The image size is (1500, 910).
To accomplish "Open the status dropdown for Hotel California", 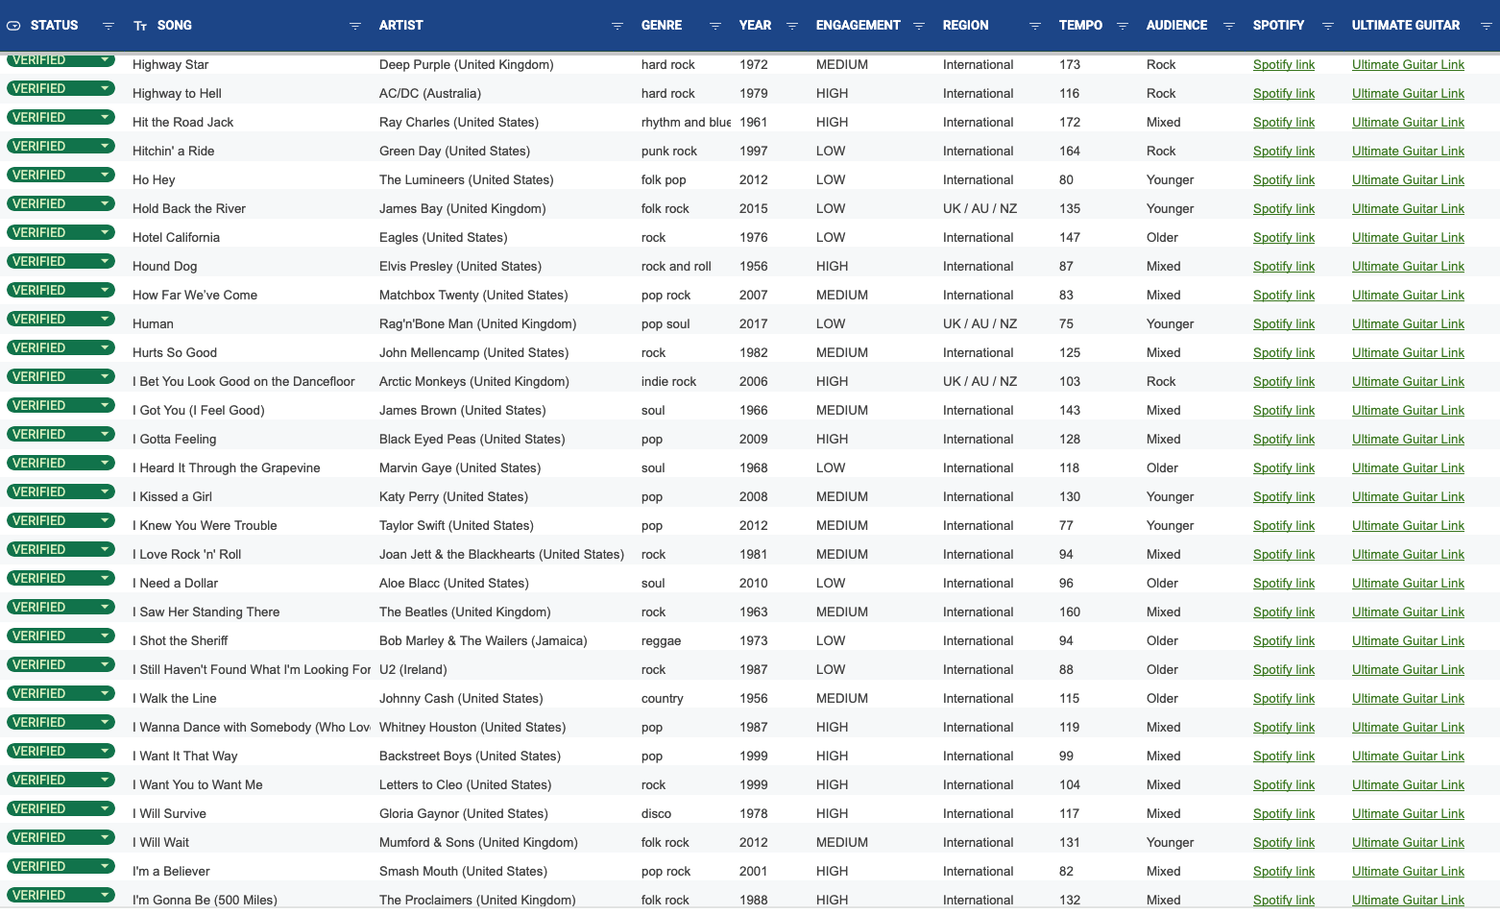I will (x=105, y=233).
